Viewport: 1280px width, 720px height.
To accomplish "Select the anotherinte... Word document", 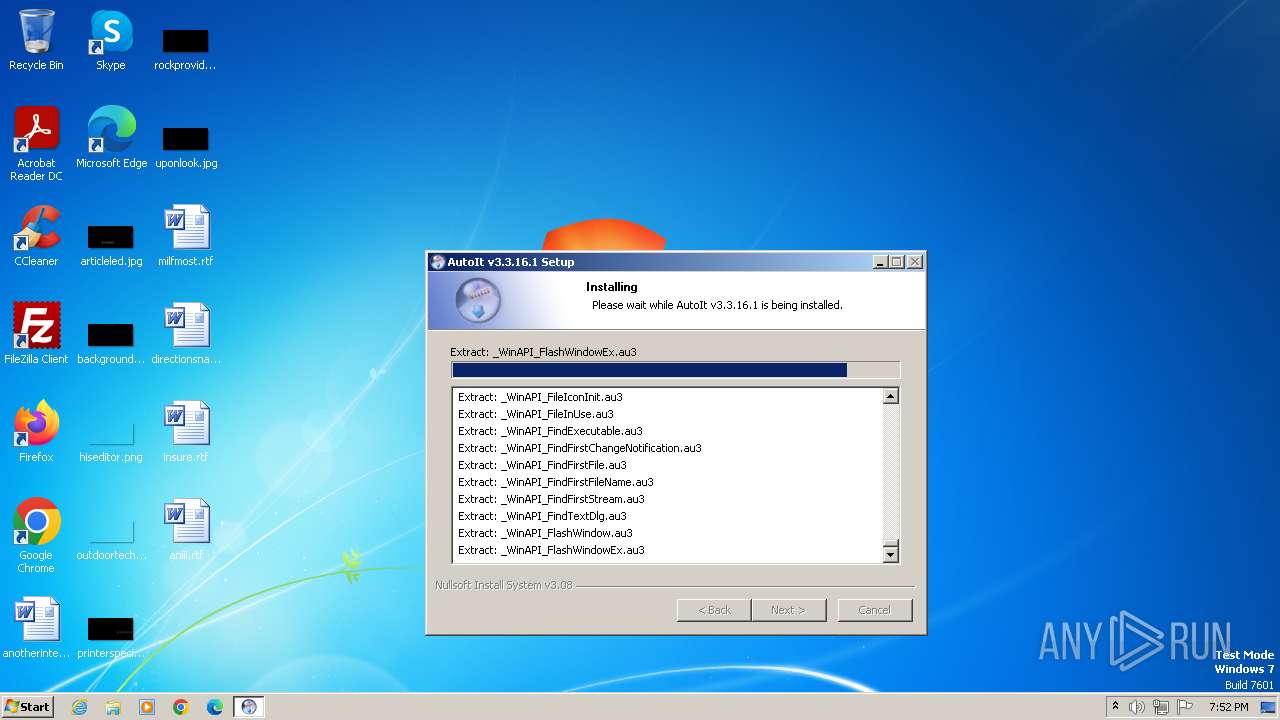I will pyautogui.click(x=36, y=627).
